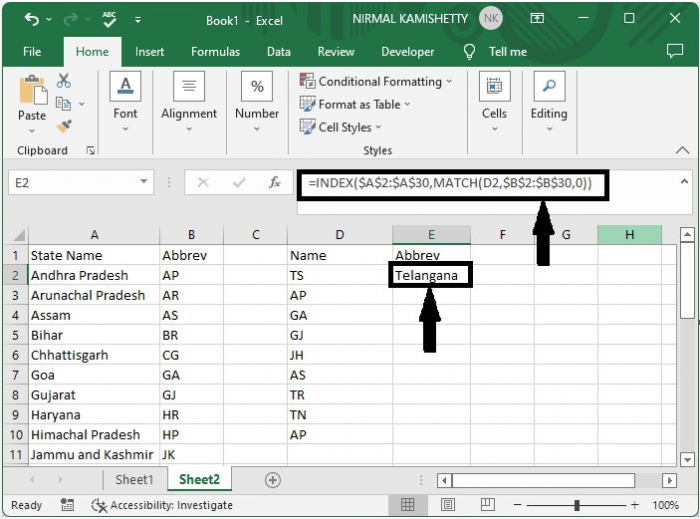Expand the Copy options arrow
The width and height of the screenshot is (700, 519).
pyautogui.click(x=82, y=104)
